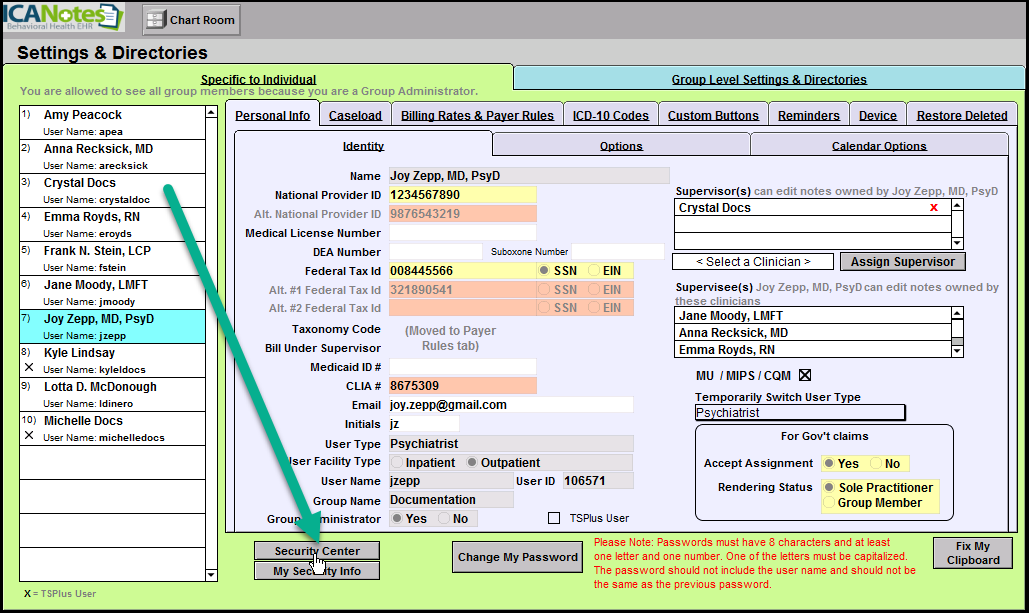Remove Crystal Docs supervisor with red X

tap(934, 208)
